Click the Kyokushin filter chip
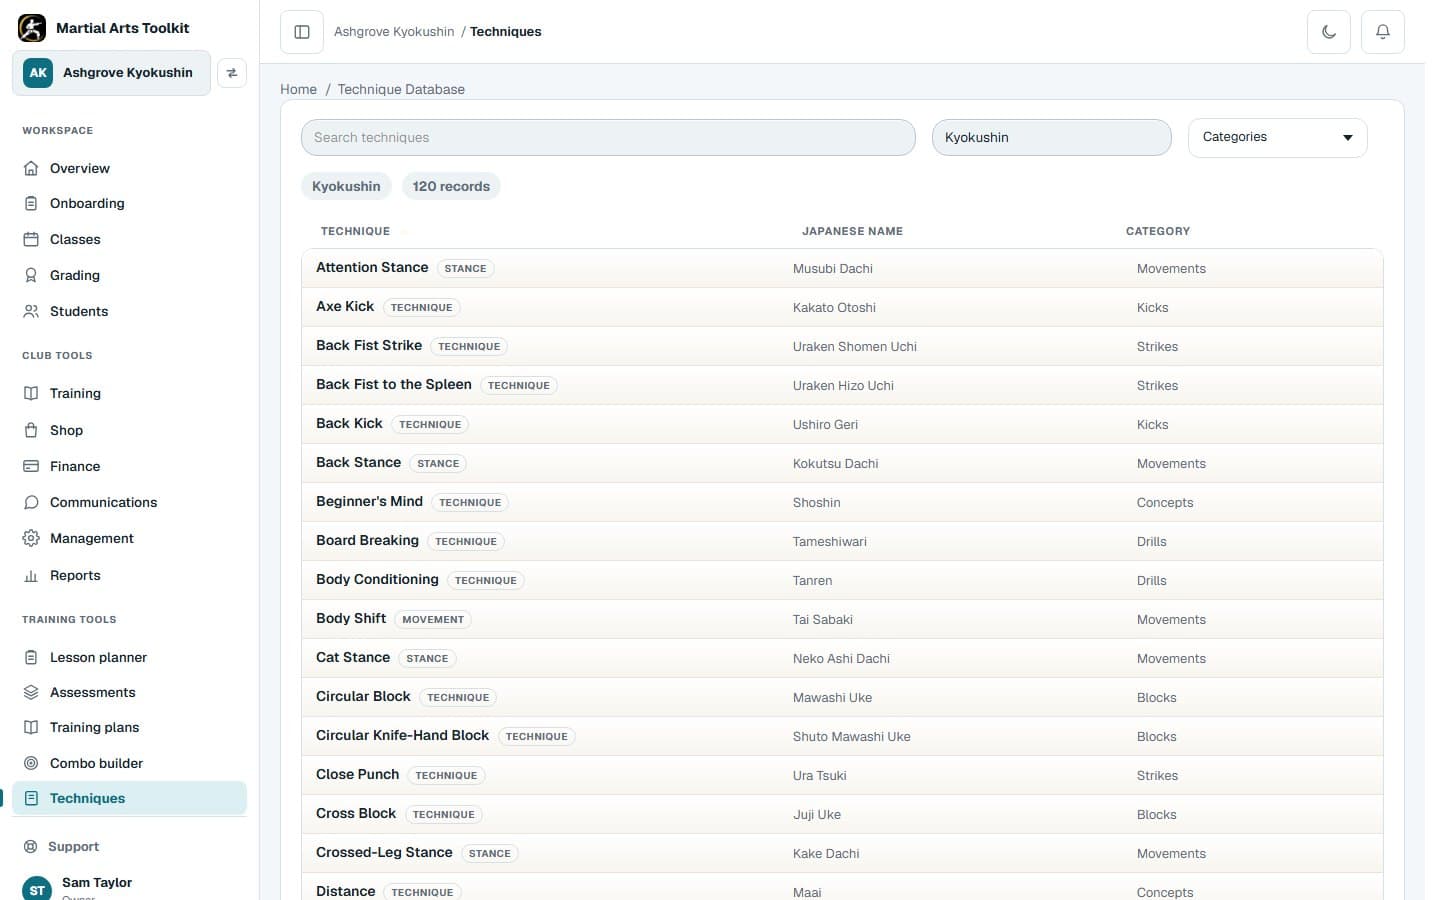The width and height of the screenshot is (1440, 900). pos(346,186)
